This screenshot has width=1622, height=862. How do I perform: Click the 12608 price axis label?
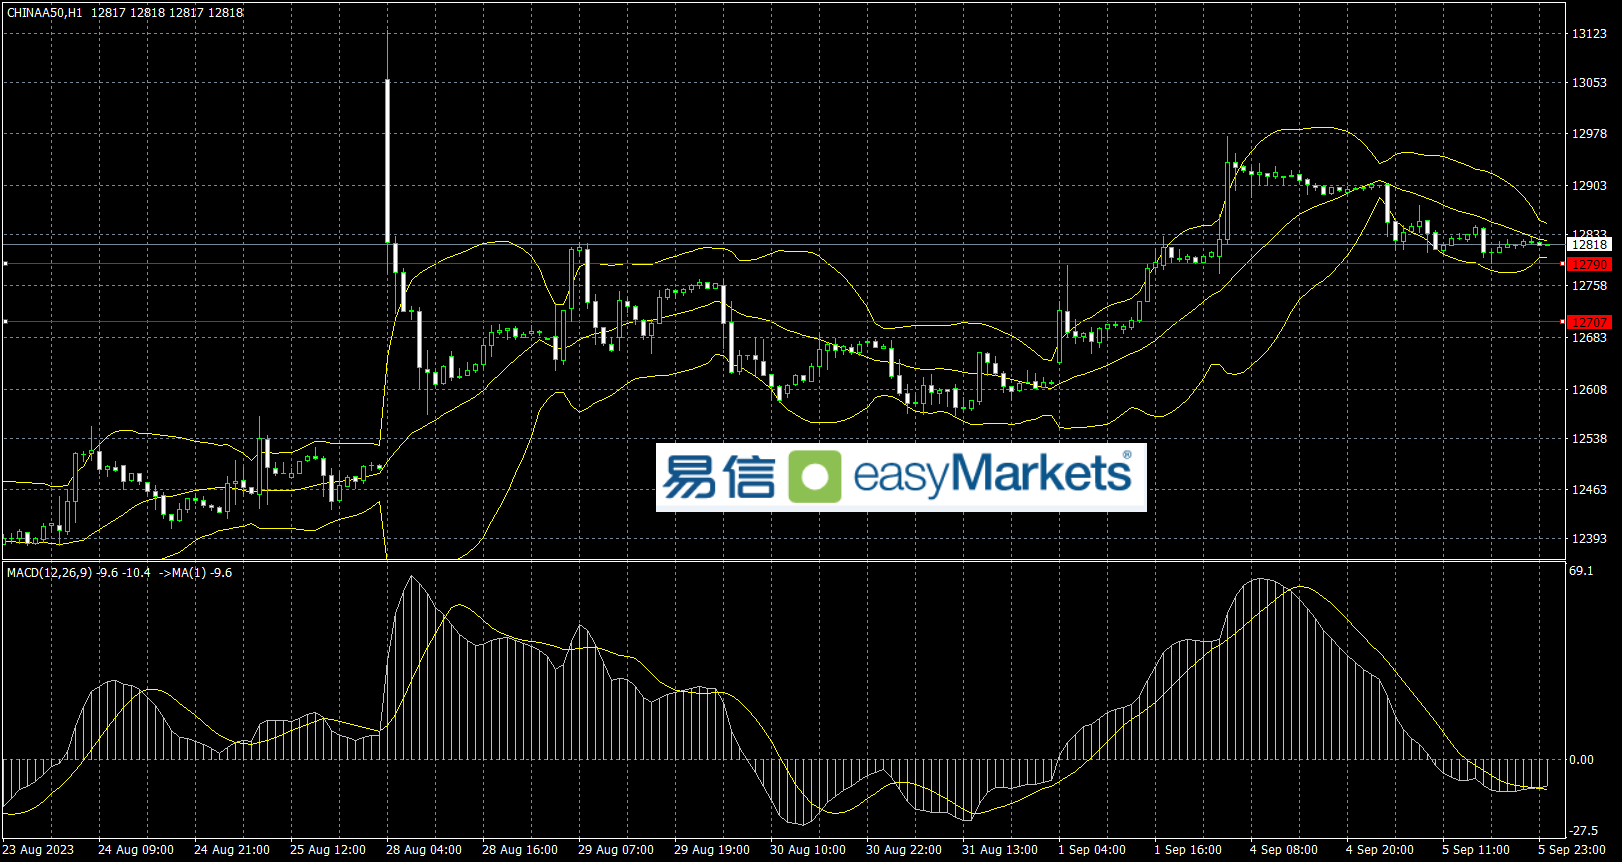(x=1590, y=390)
